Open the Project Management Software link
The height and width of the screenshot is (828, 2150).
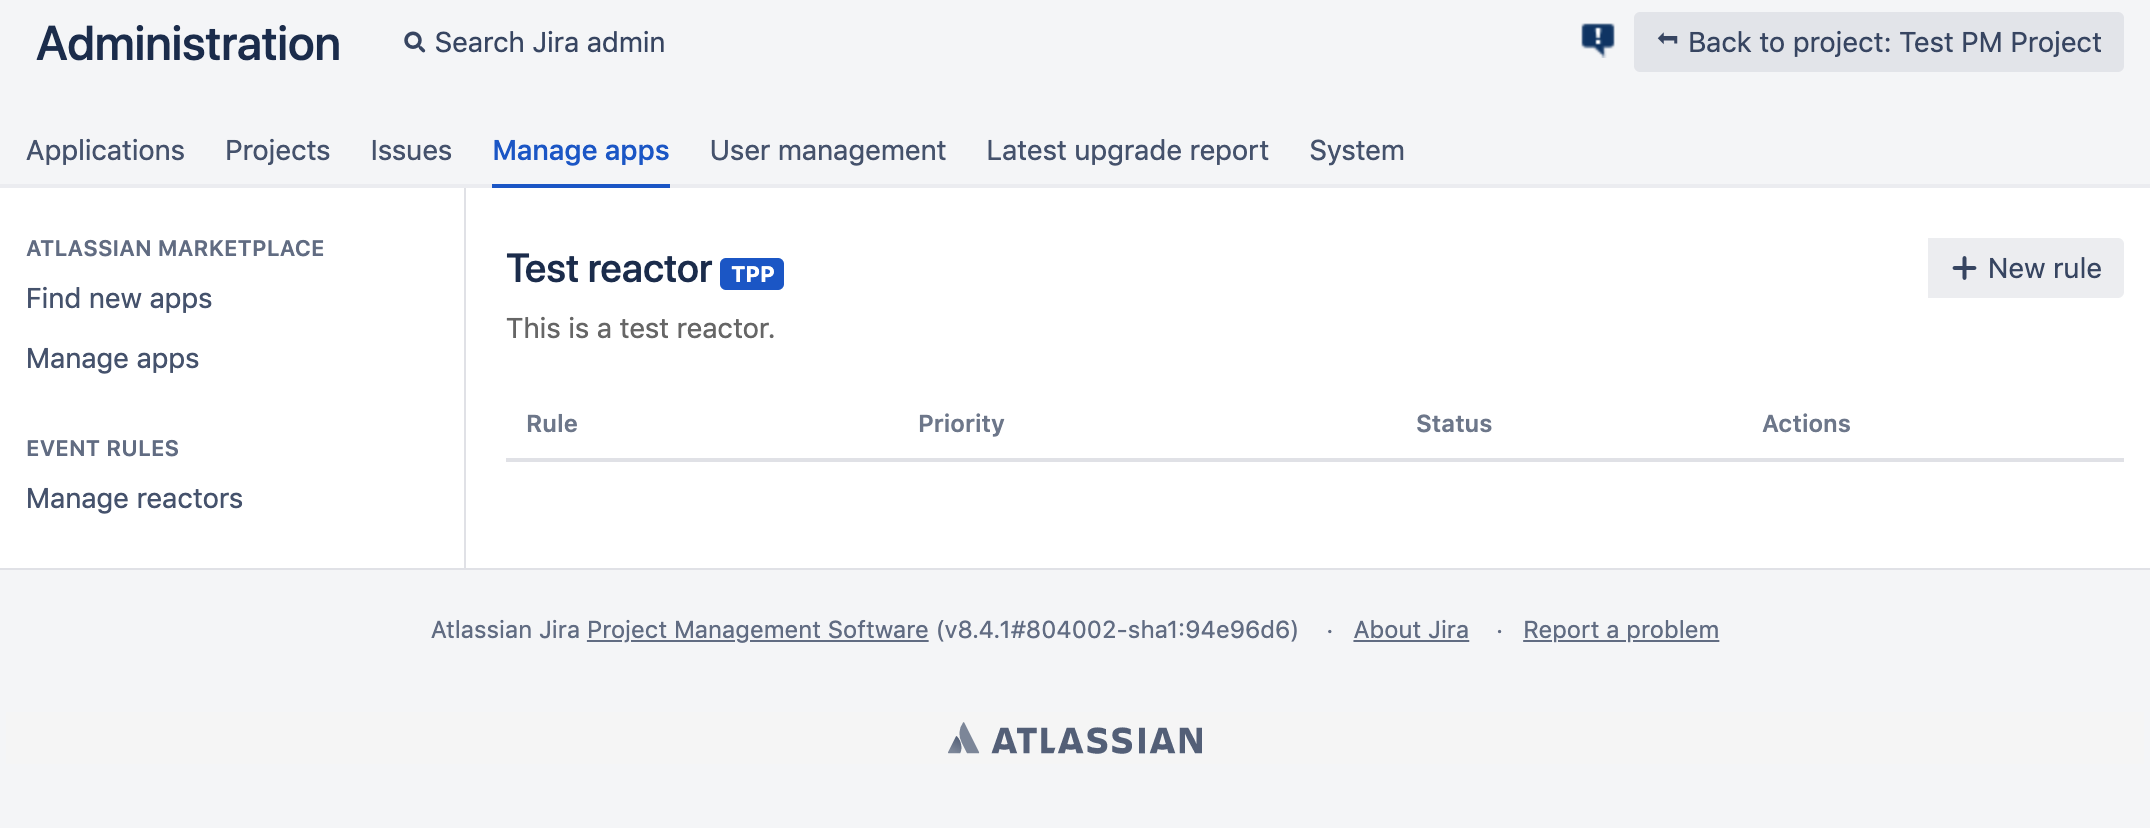pos(757,630)
